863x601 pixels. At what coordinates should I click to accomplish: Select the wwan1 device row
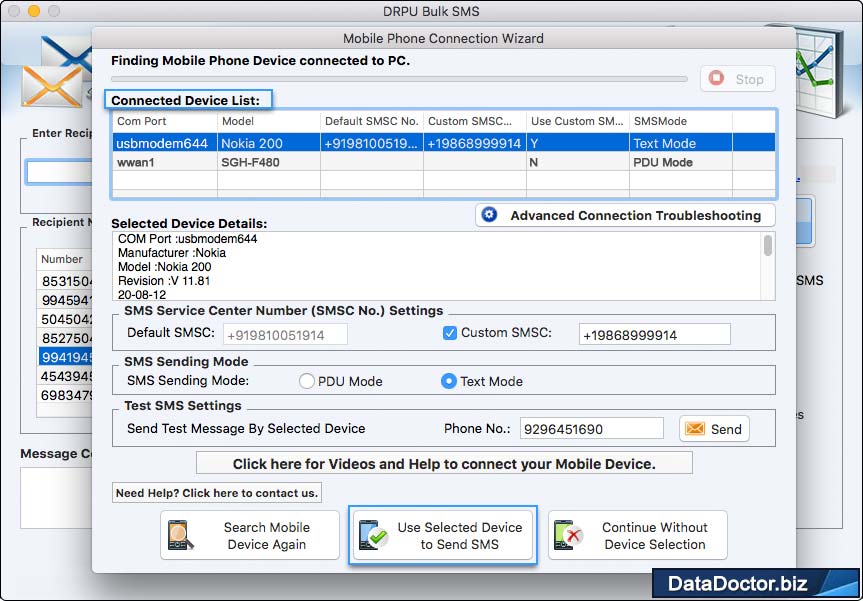pyautogui.click(x=444, y=162)
